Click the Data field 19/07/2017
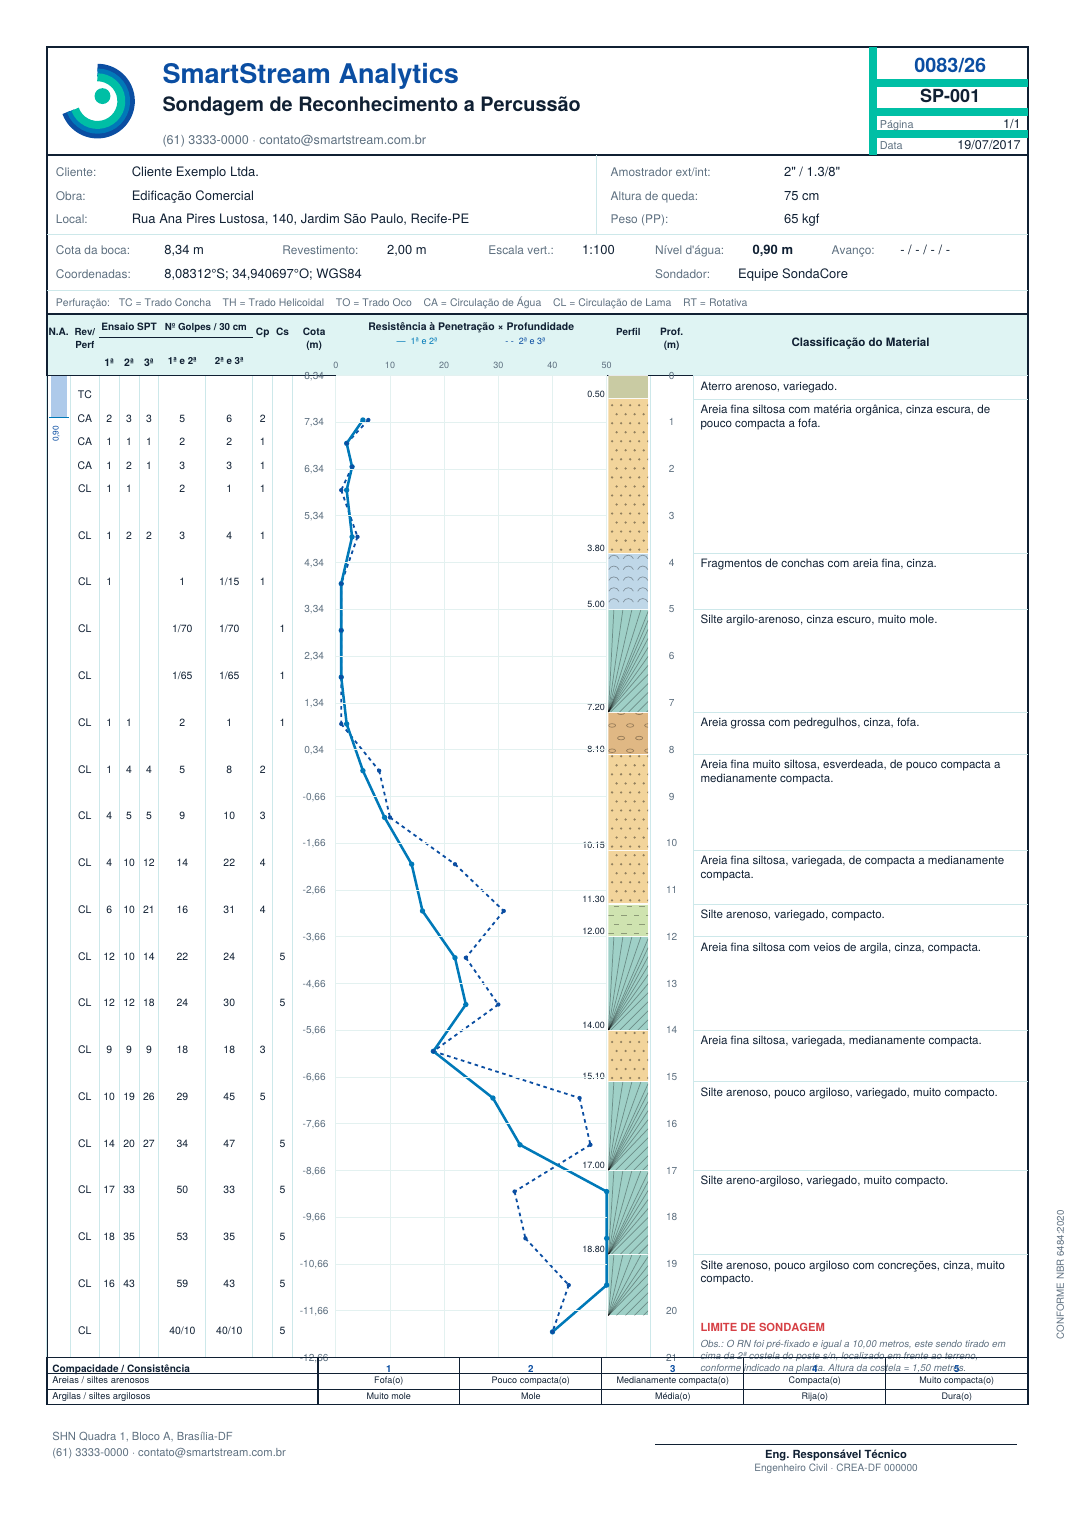This screenshot has height=1521, width=1075. [988, 145]
